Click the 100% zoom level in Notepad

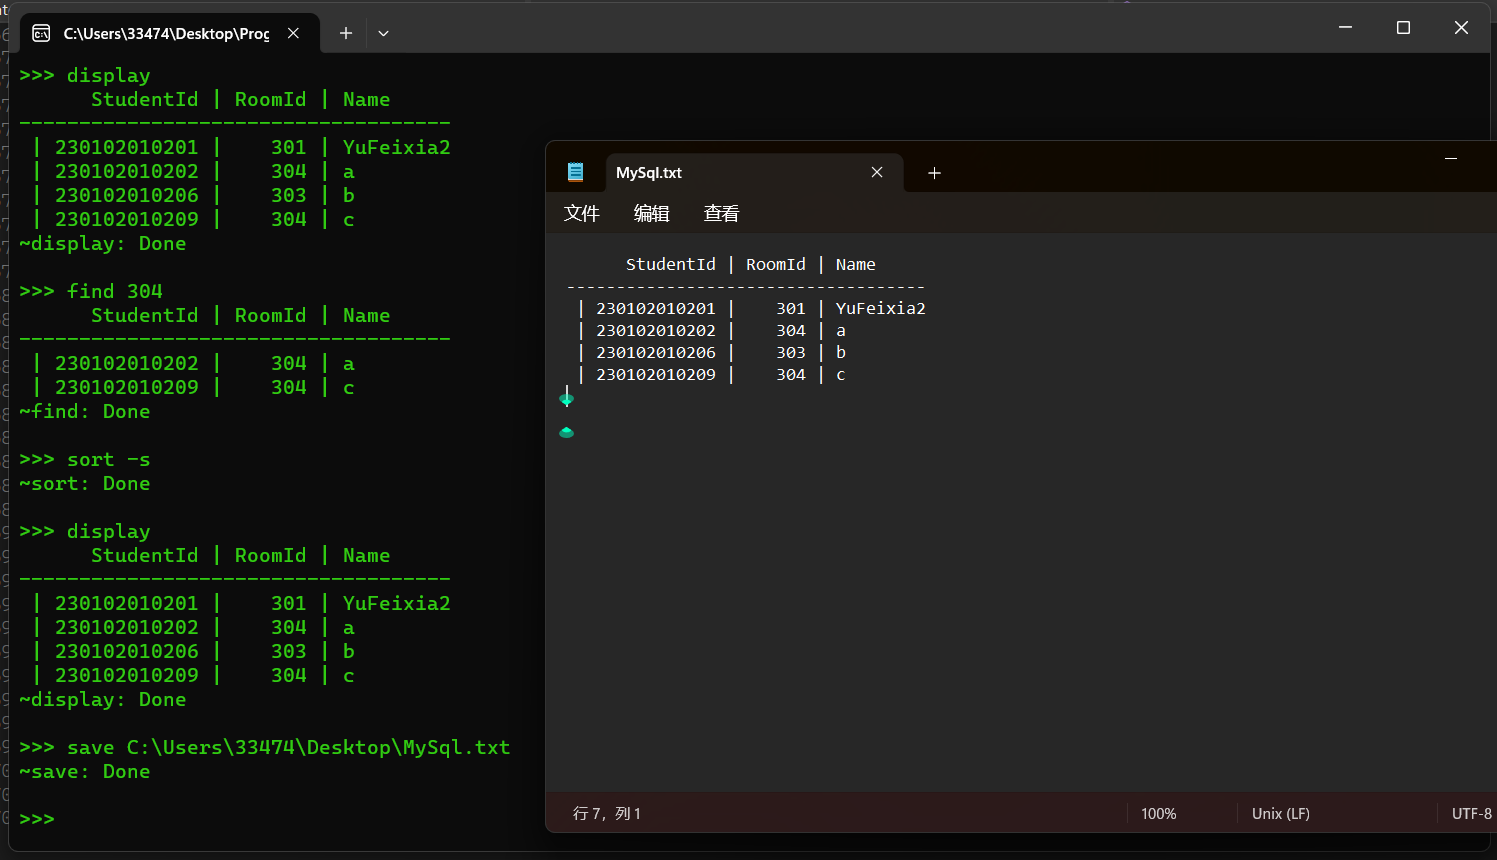point(1158,814)
